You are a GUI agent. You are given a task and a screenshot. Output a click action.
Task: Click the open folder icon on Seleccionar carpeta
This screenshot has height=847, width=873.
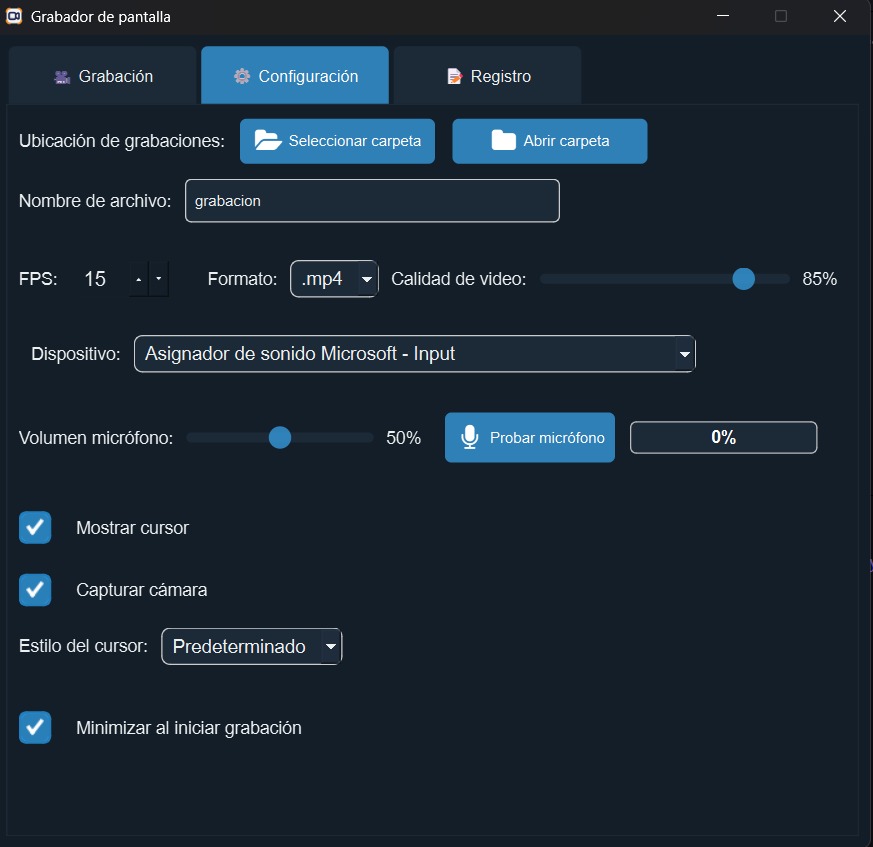click(268, 141)
